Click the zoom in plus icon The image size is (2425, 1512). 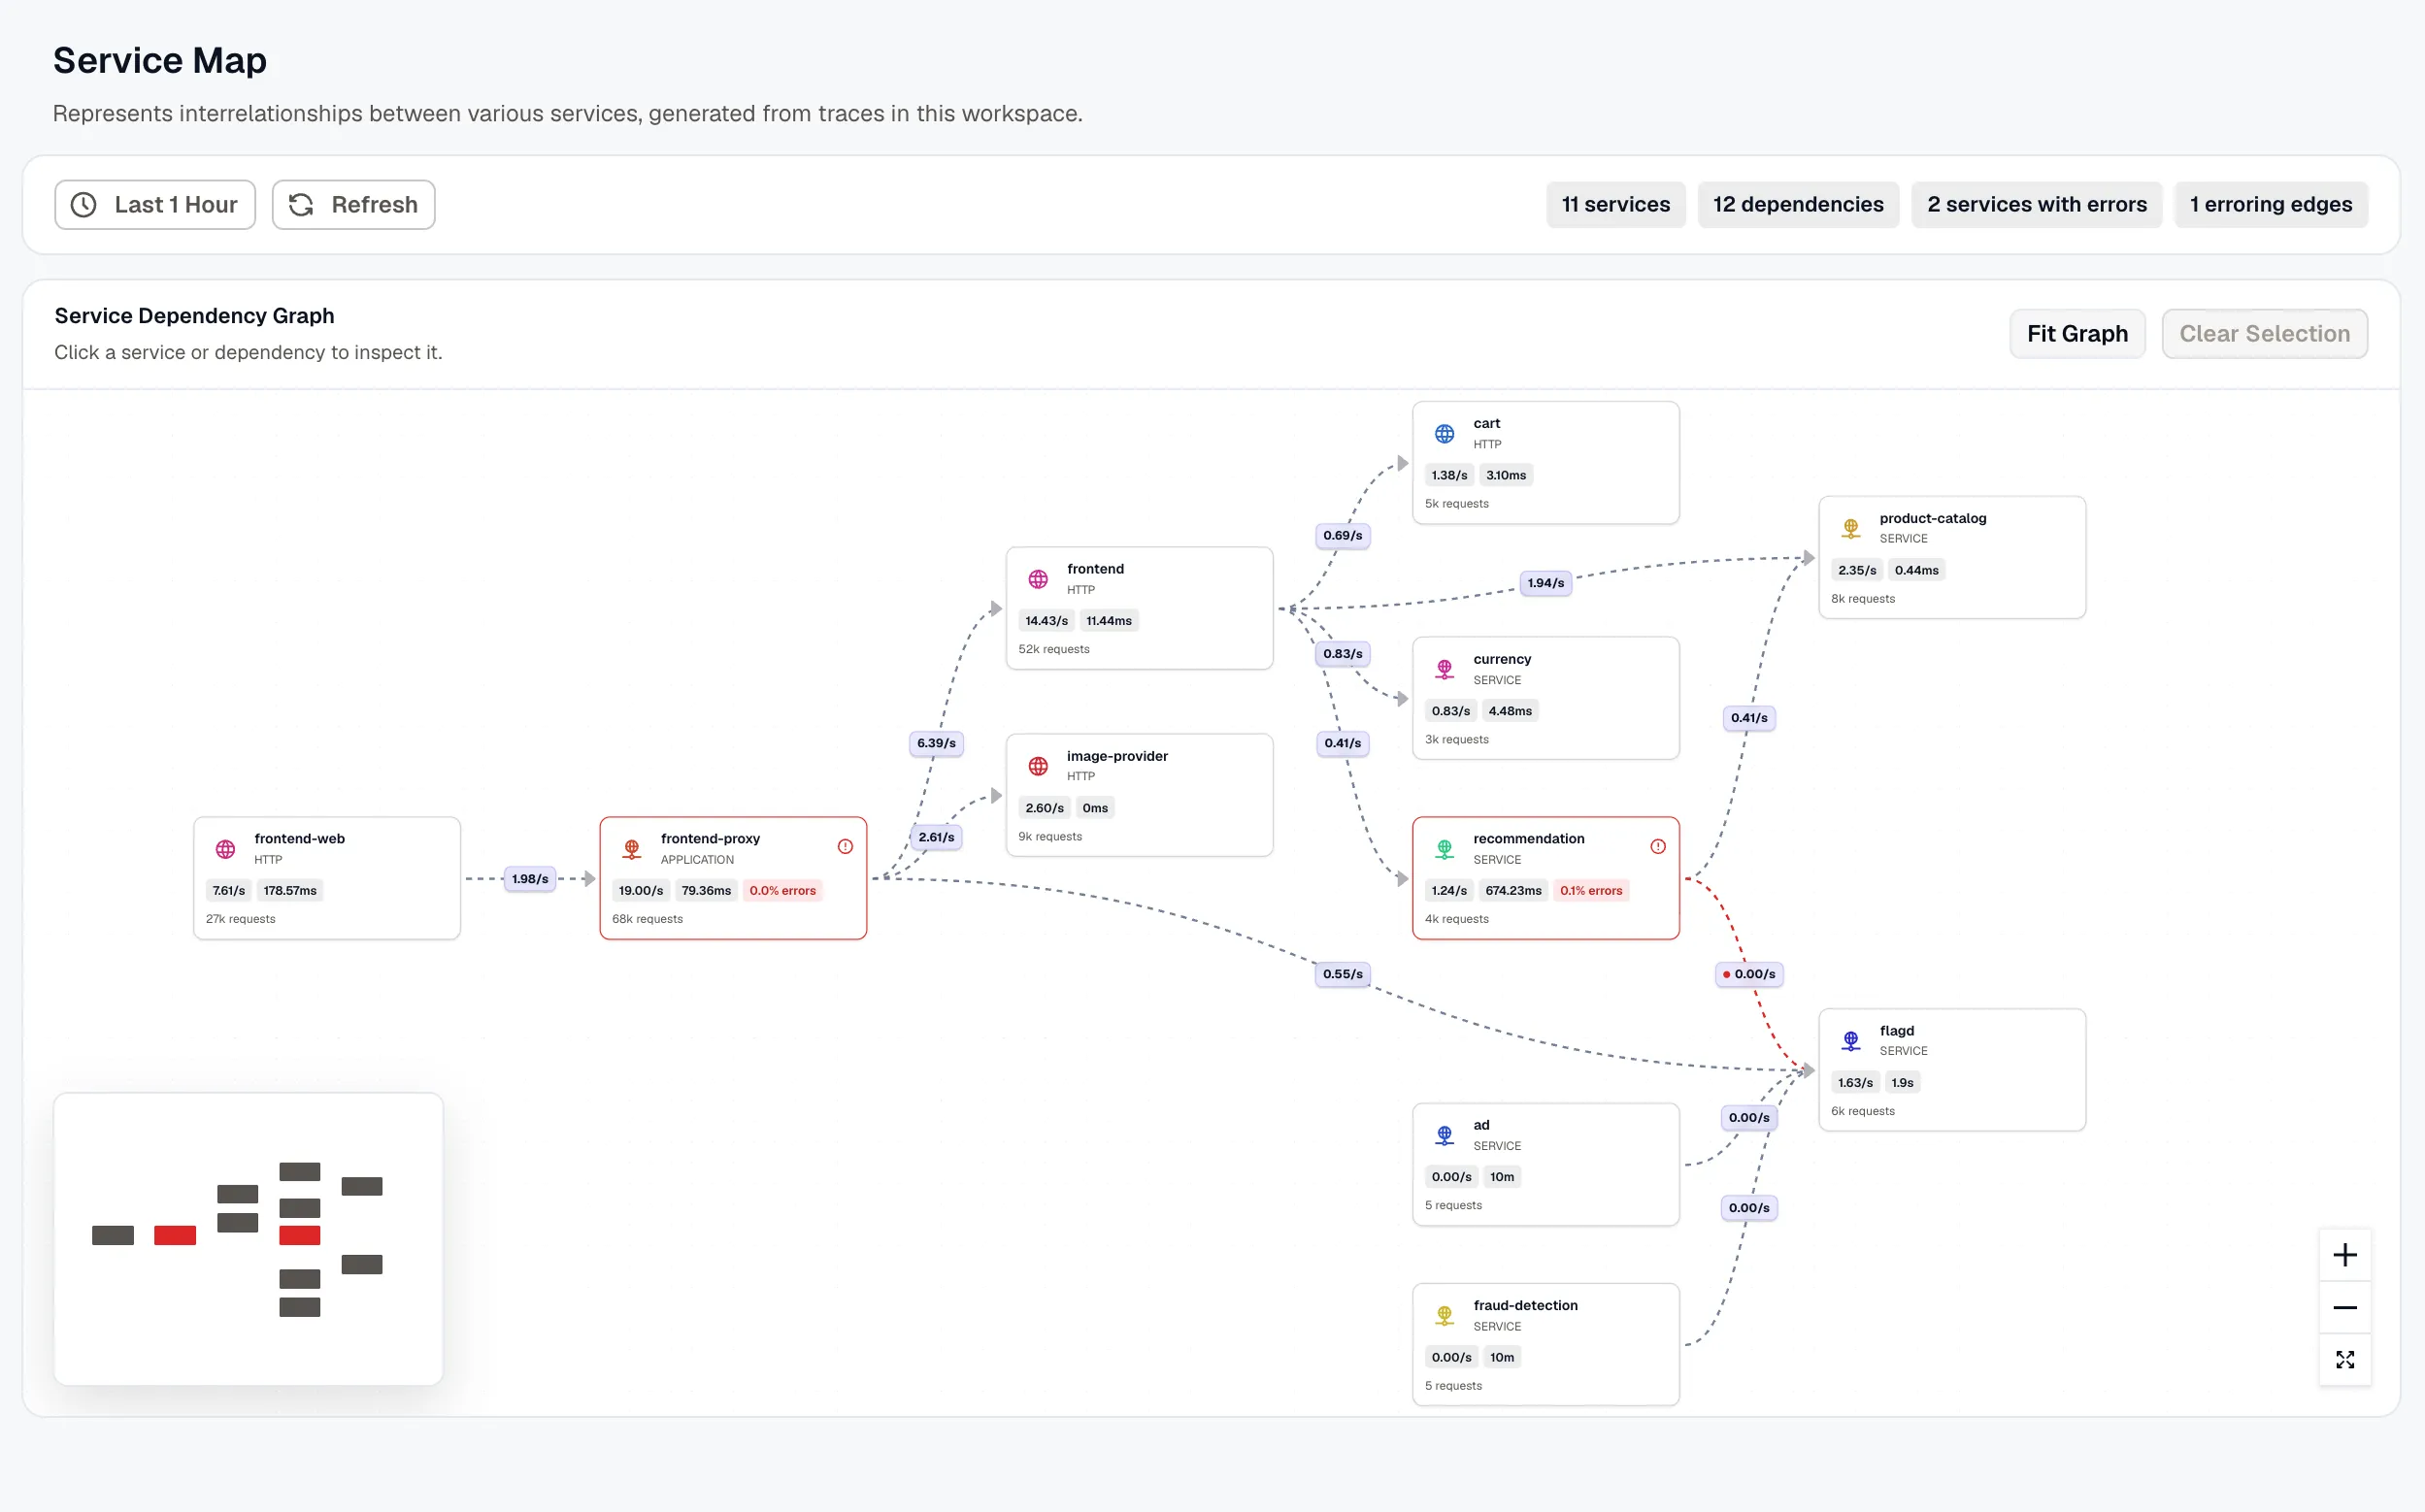point(2344,1255)
